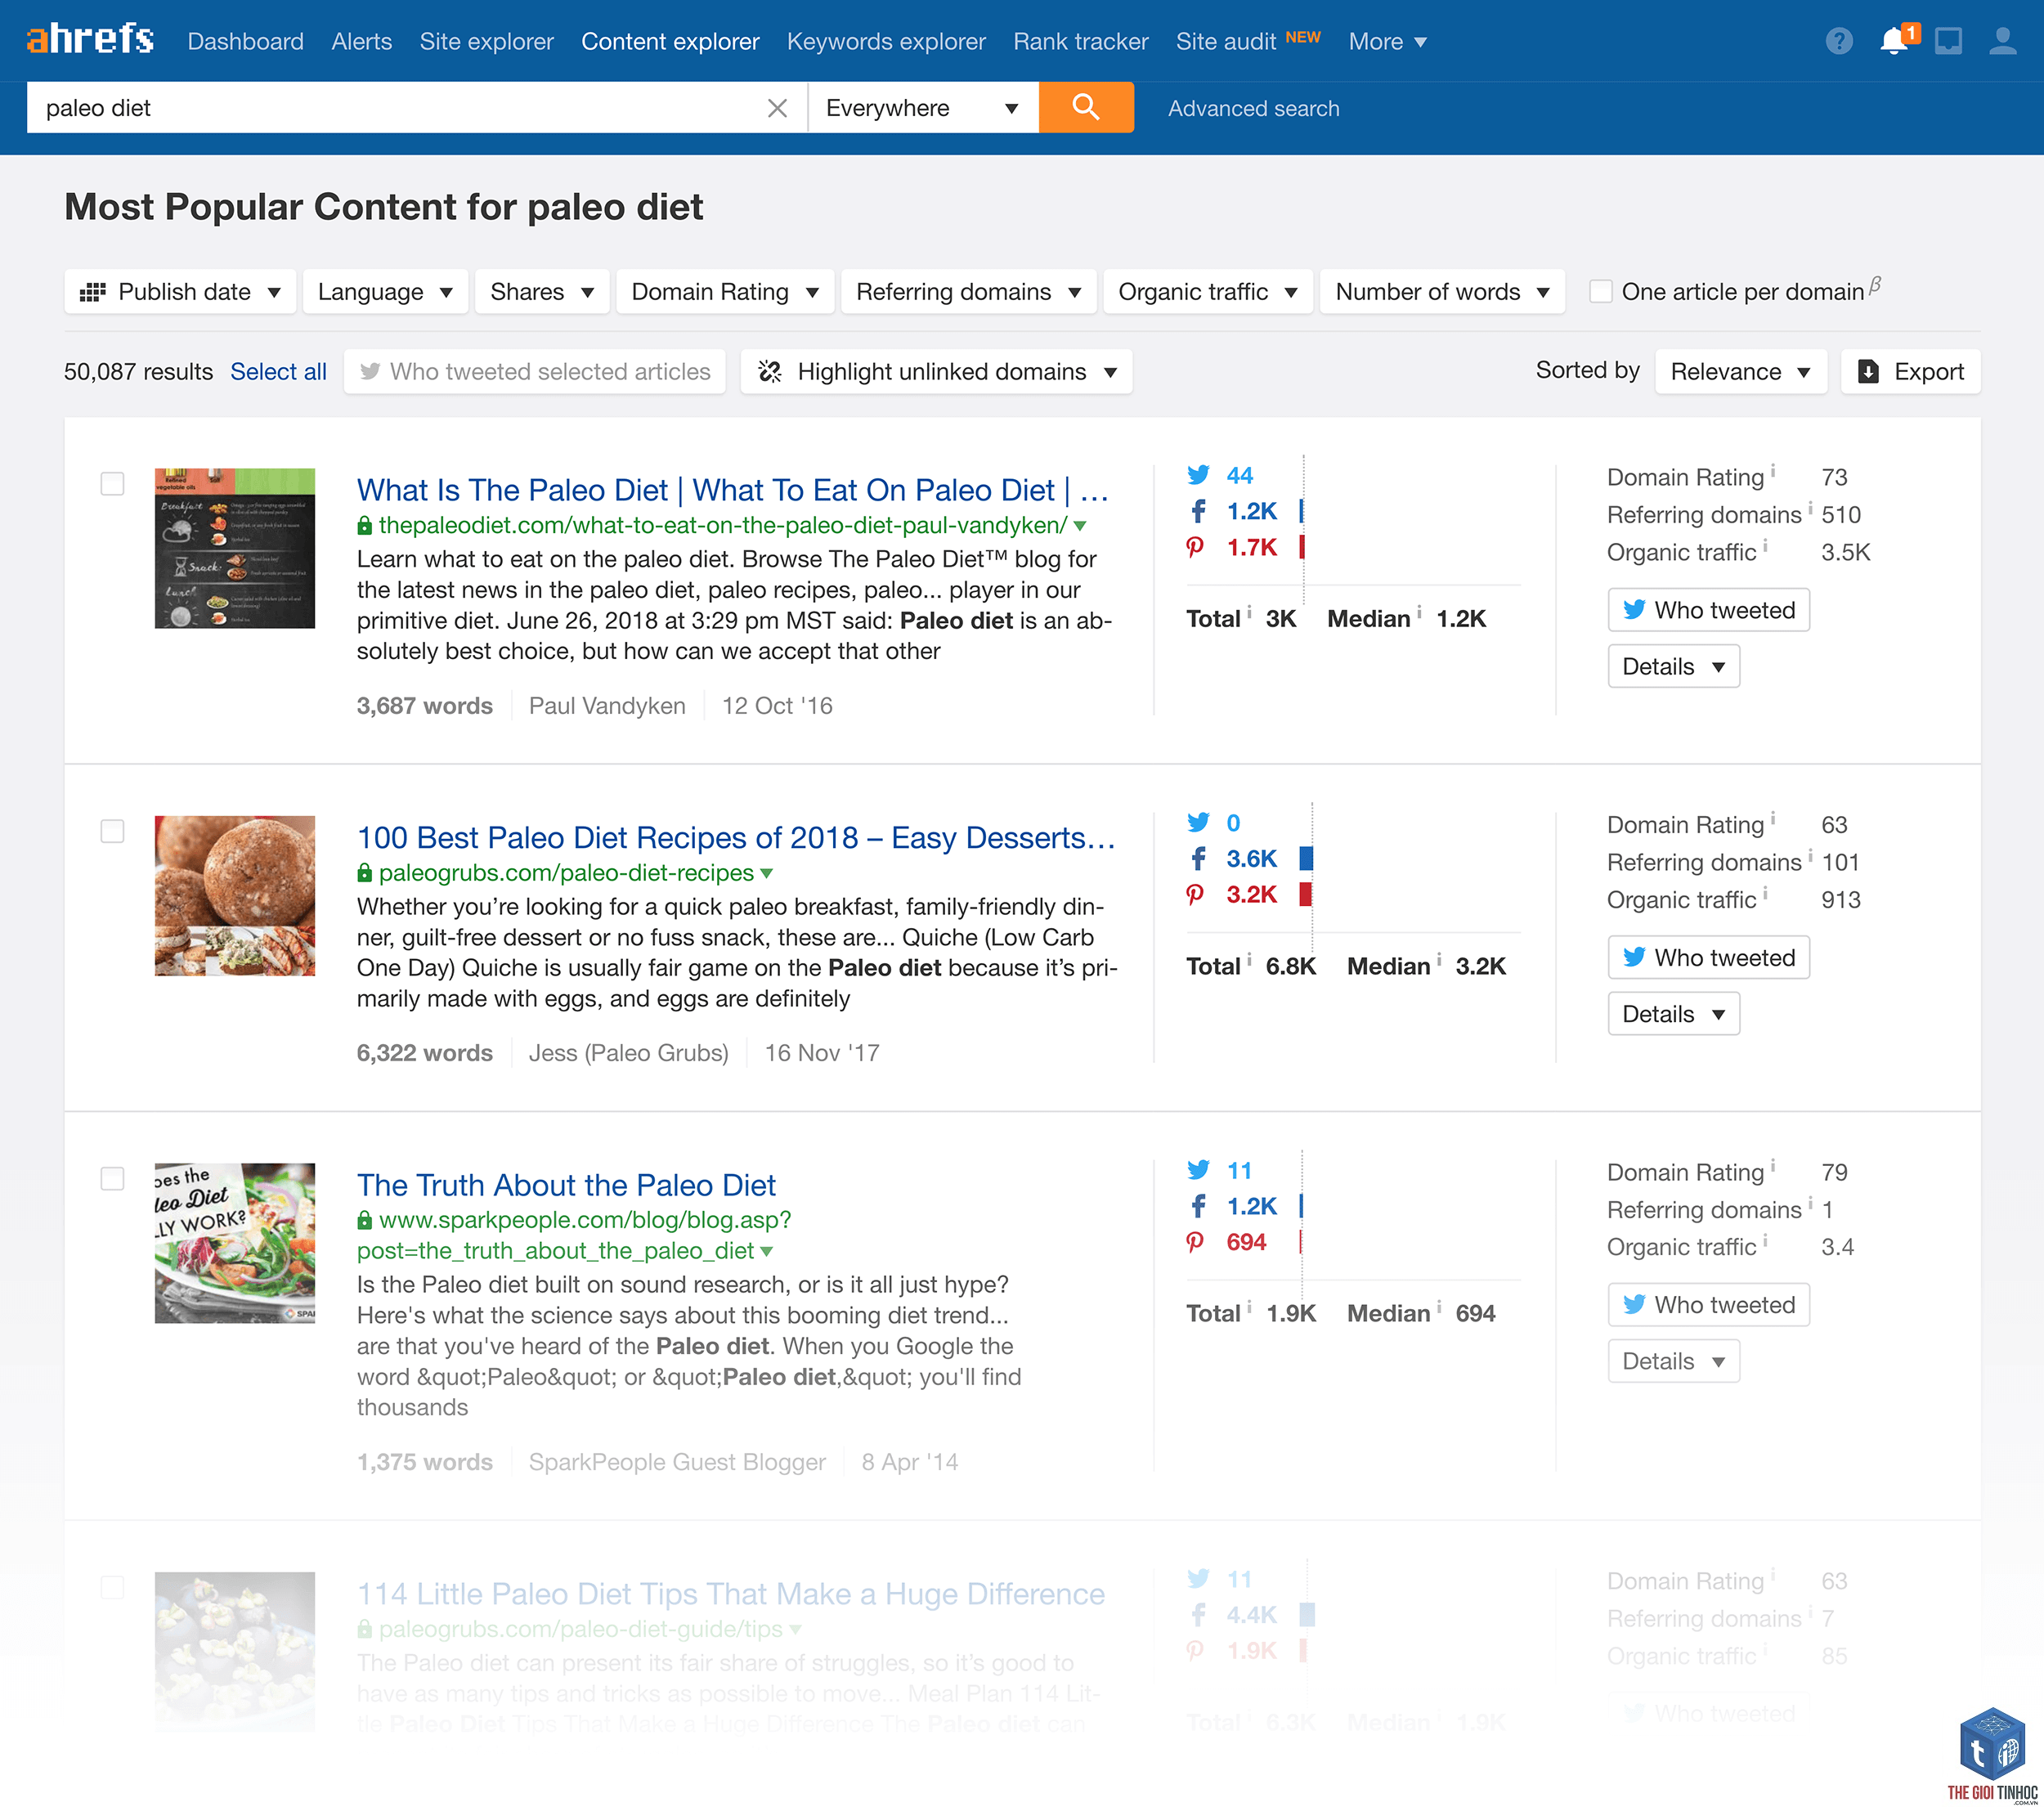Open the notifications bell icon

click(x=1894, y=40)
